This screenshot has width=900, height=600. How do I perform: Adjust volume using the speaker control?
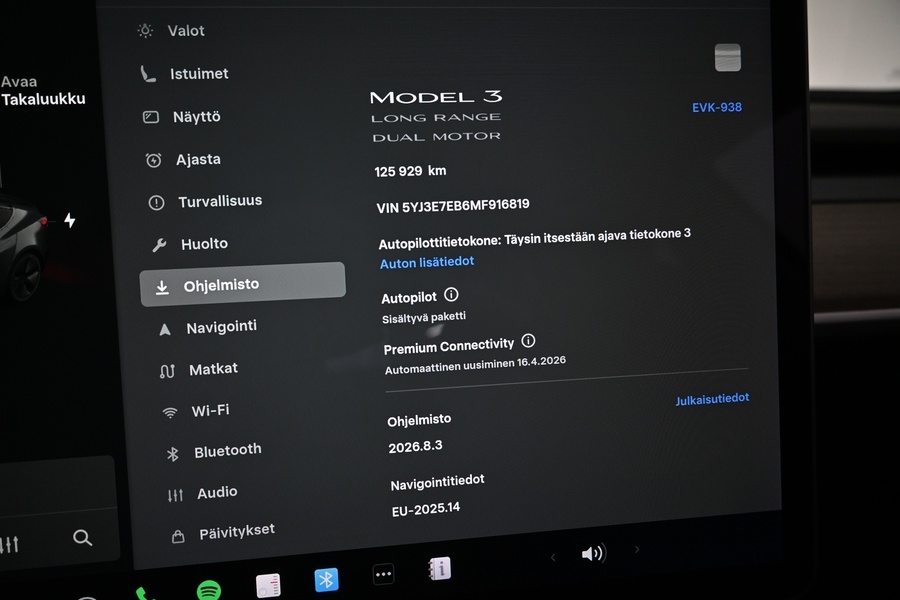(x=593, y=553)
